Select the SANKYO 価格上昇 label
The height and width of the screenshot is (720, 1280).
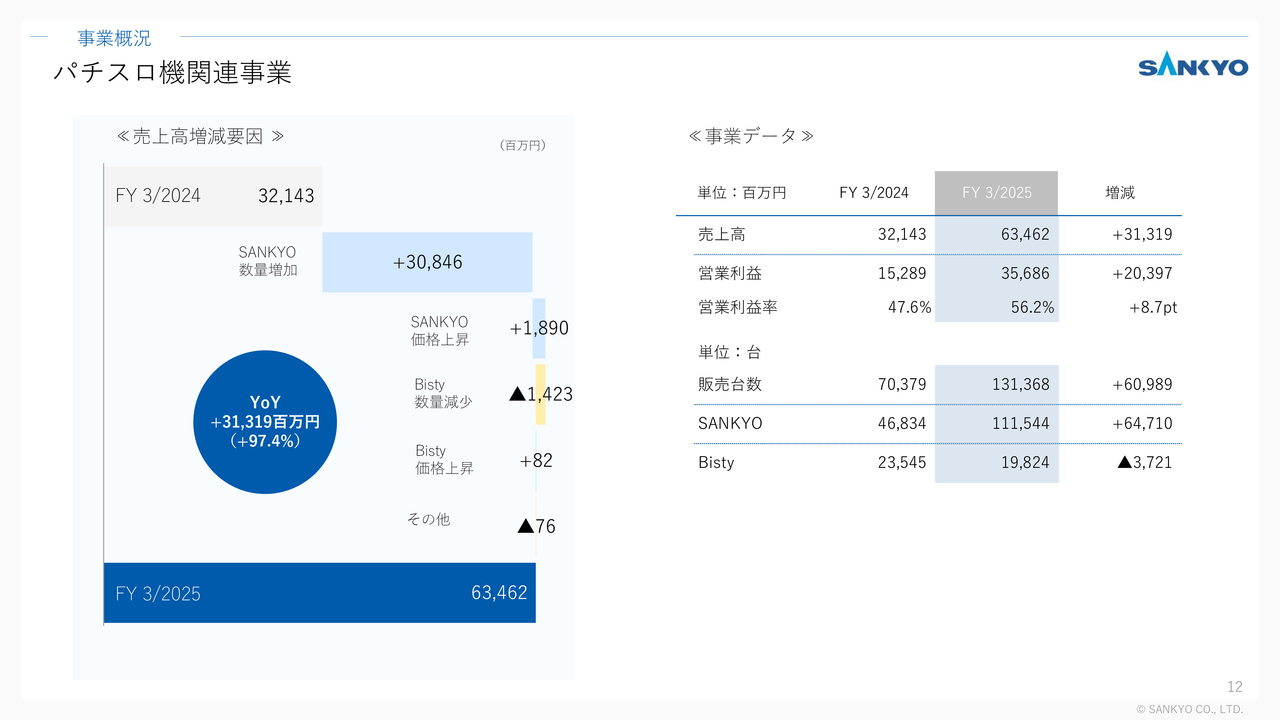pyautogui.click(x=440, y=331)
